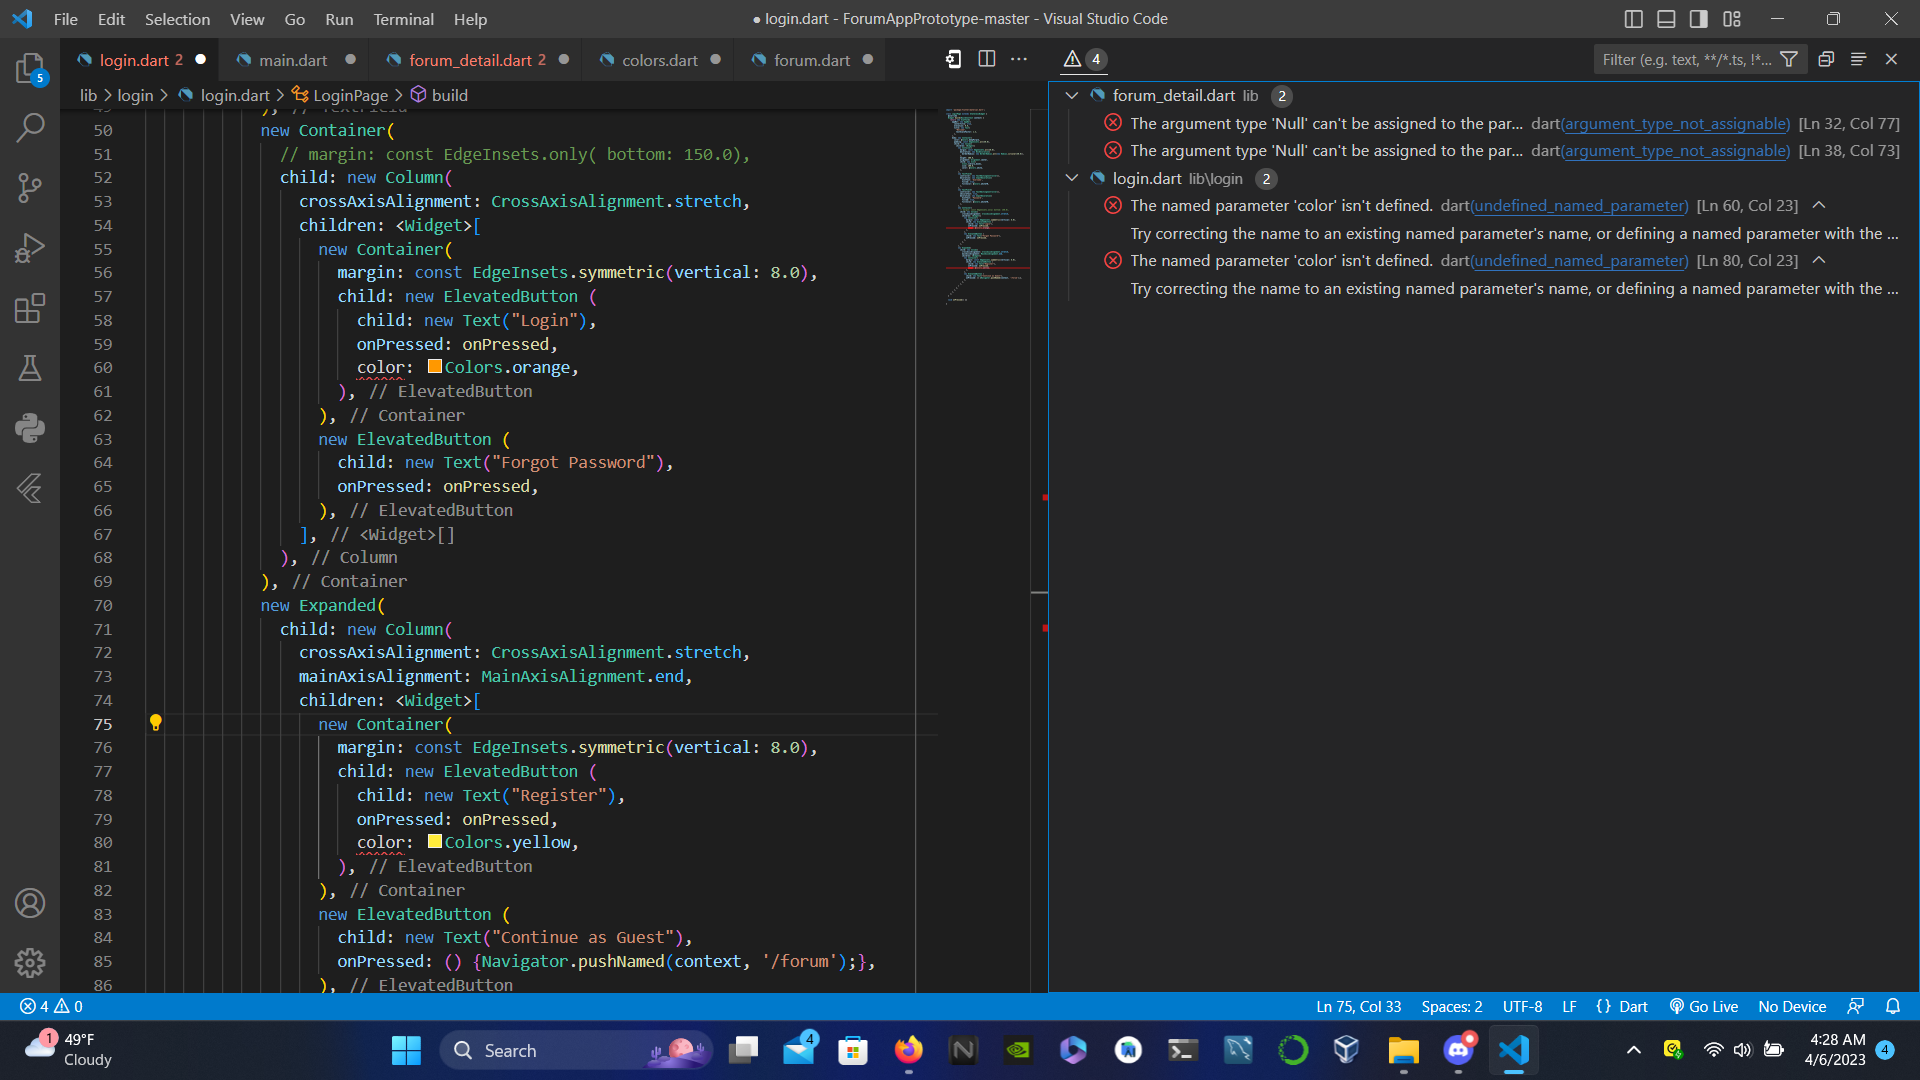
Task: Open the Search view in the activity bar
Action: pos(30,128)
